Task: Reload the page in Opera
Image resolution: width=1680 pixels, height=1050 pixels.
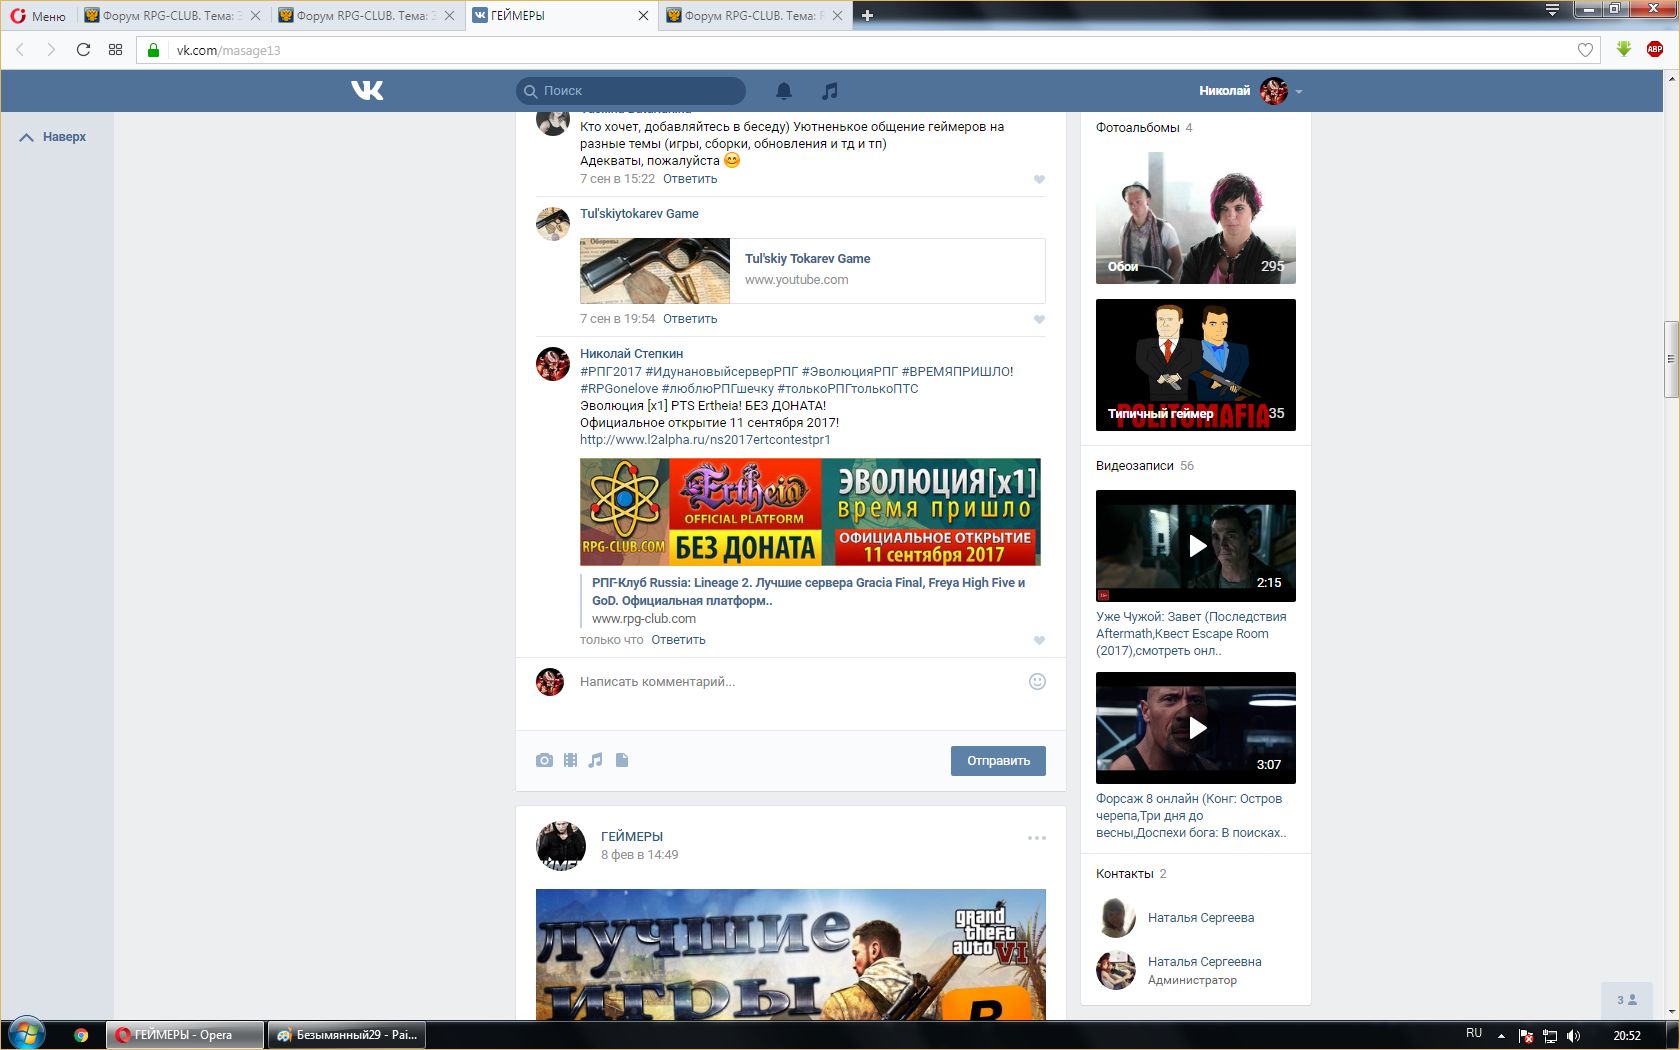Action: (x=83, y=50)
